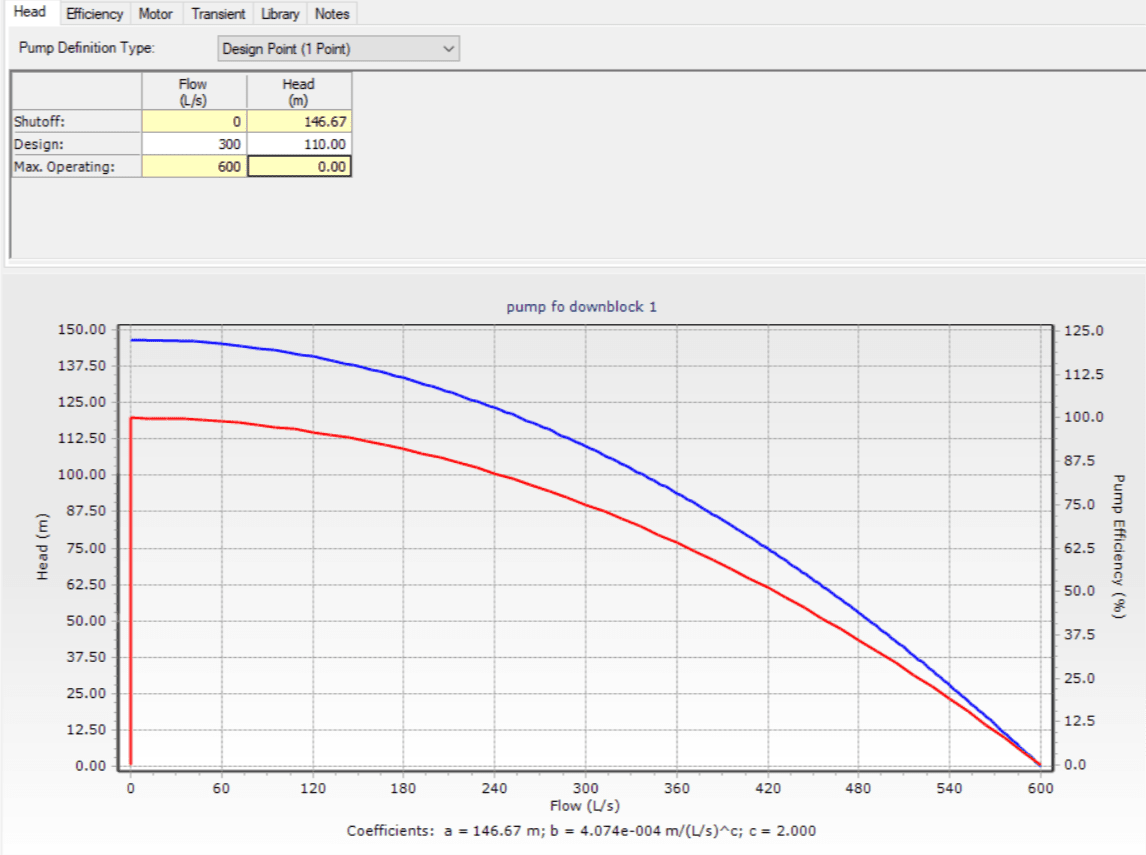Viewport: 1146px width, 855px height.
Task: Click the 600 flow axis tick label
Action: [1041, 788]
